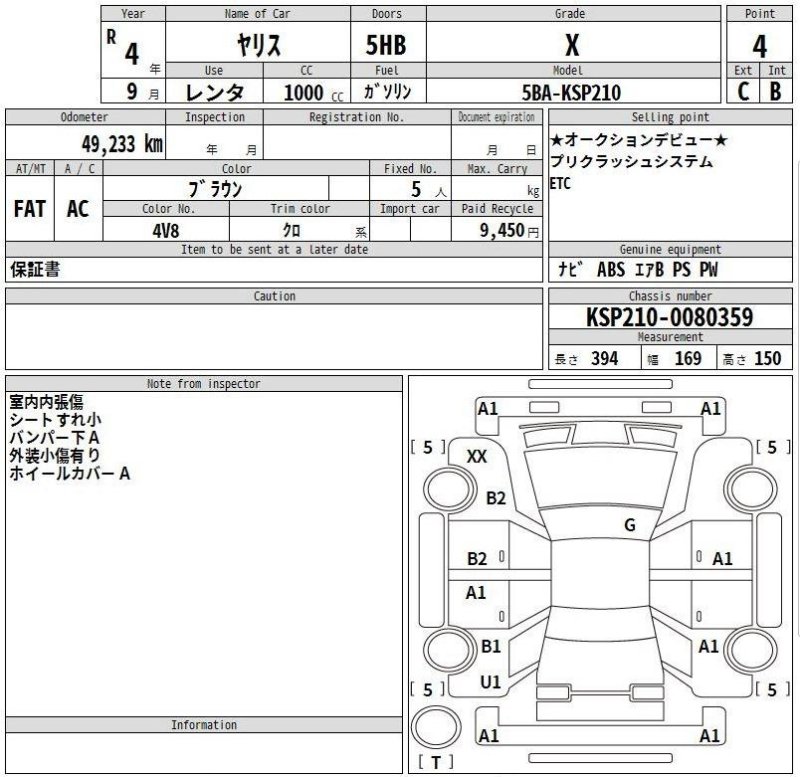This screenshot has width=800, height=777.
Task: Click the upper-left wheel circle in diagram
Action: (x=446, y=489)
